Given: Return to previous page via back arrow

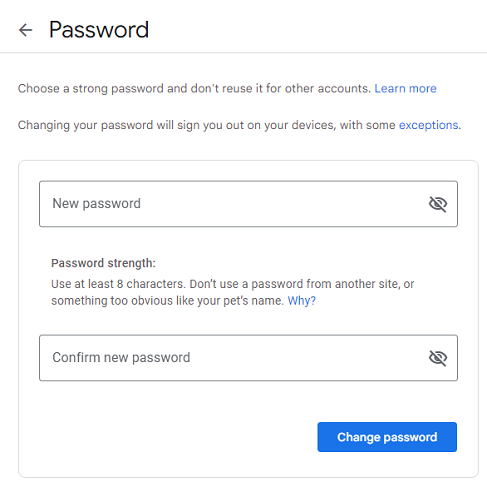Looking at the screenshot, I should [25, 30].
